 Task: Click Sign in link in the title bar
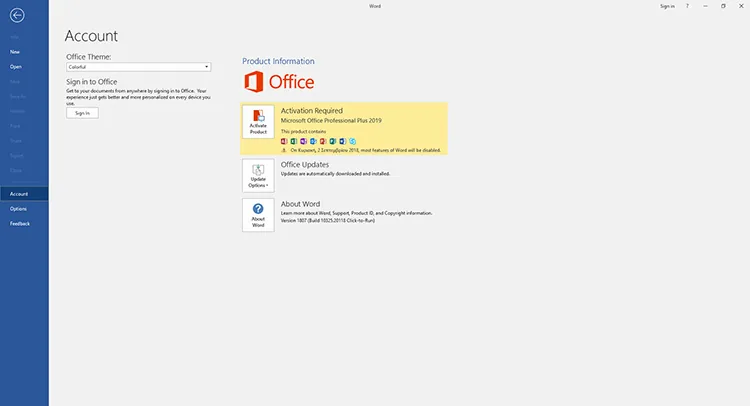[667, 6]
